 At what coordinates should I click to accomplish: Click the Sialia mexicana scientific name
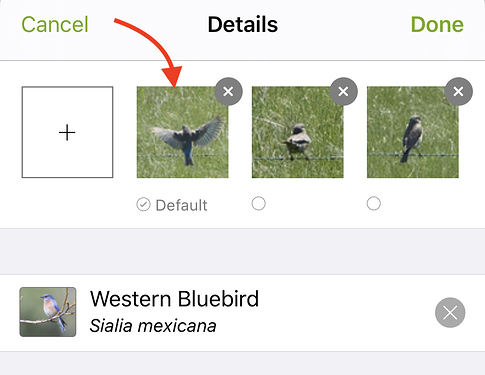[x=153, y=326]
